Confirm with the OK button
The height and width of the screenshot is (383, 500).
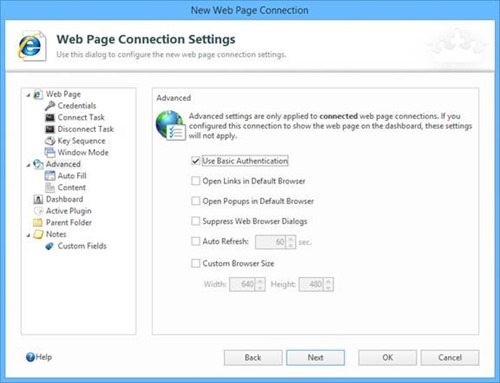(x=387, y=358)
